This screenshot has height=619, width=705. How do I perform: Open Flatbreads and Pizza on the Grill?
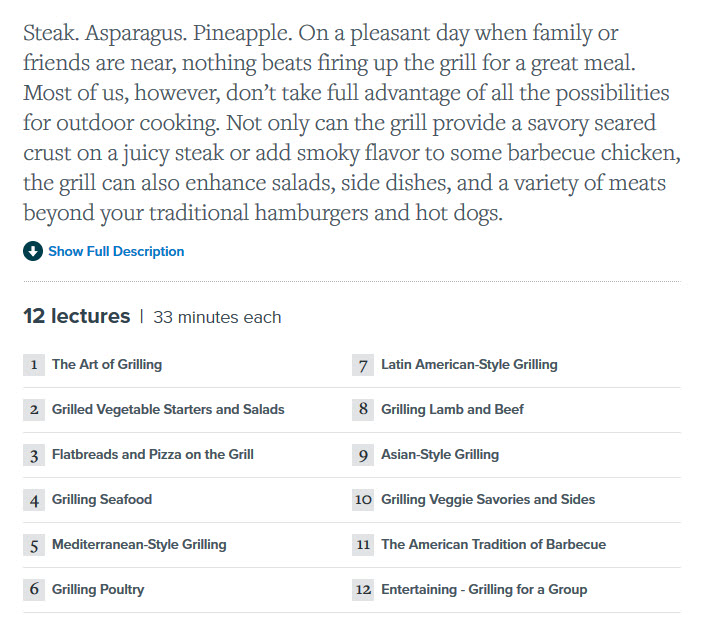pyautogui.click(x=153, y=454)
